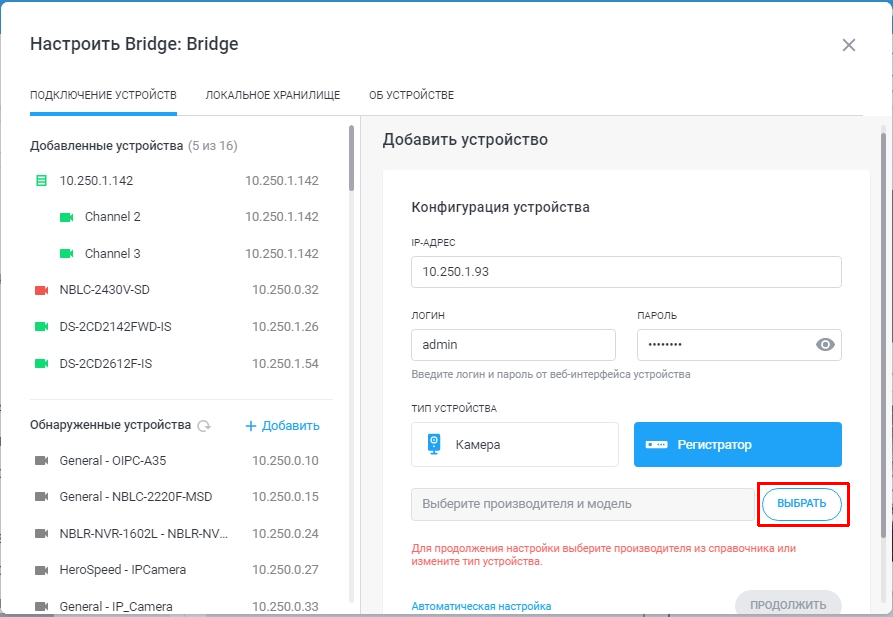The height and width of the screenshot is (617, 893).
Task: Click the address 10.250.0.32
Action: [x=285, y=290]
